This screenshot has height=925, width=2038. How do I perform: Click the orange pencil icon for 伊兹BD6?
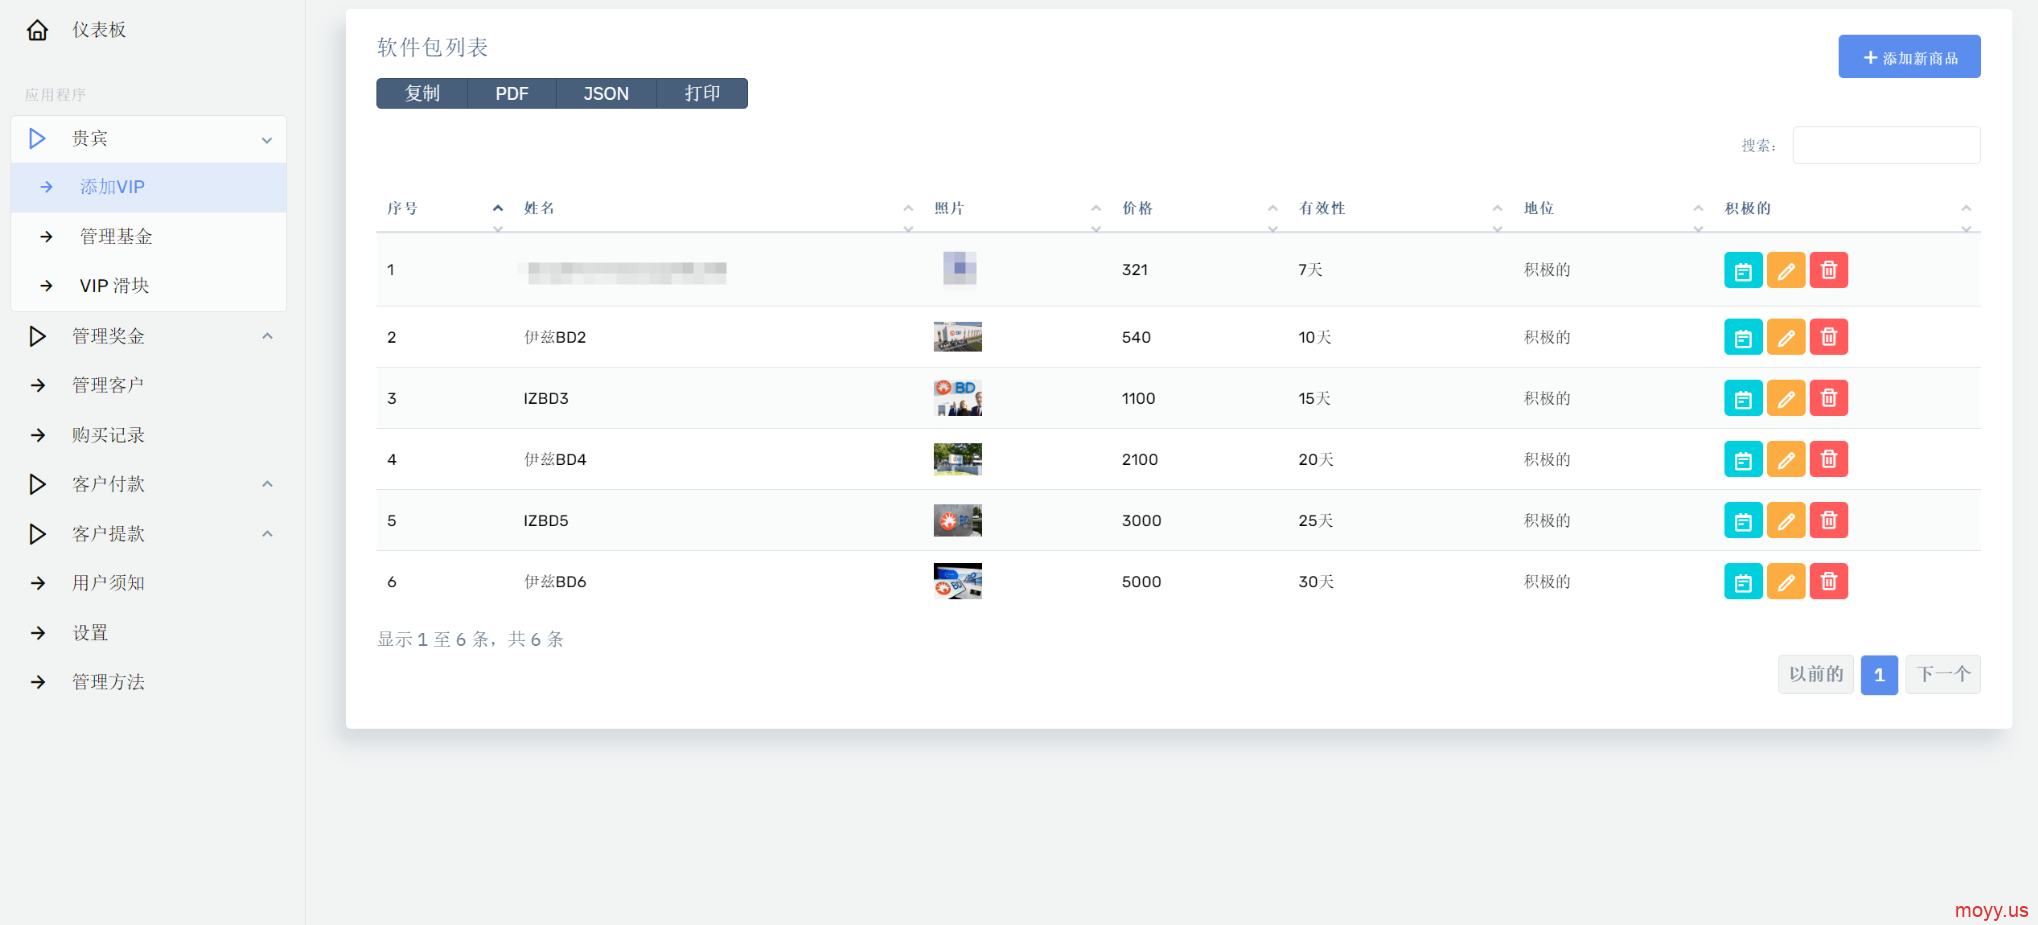(x=1785, y=581)
